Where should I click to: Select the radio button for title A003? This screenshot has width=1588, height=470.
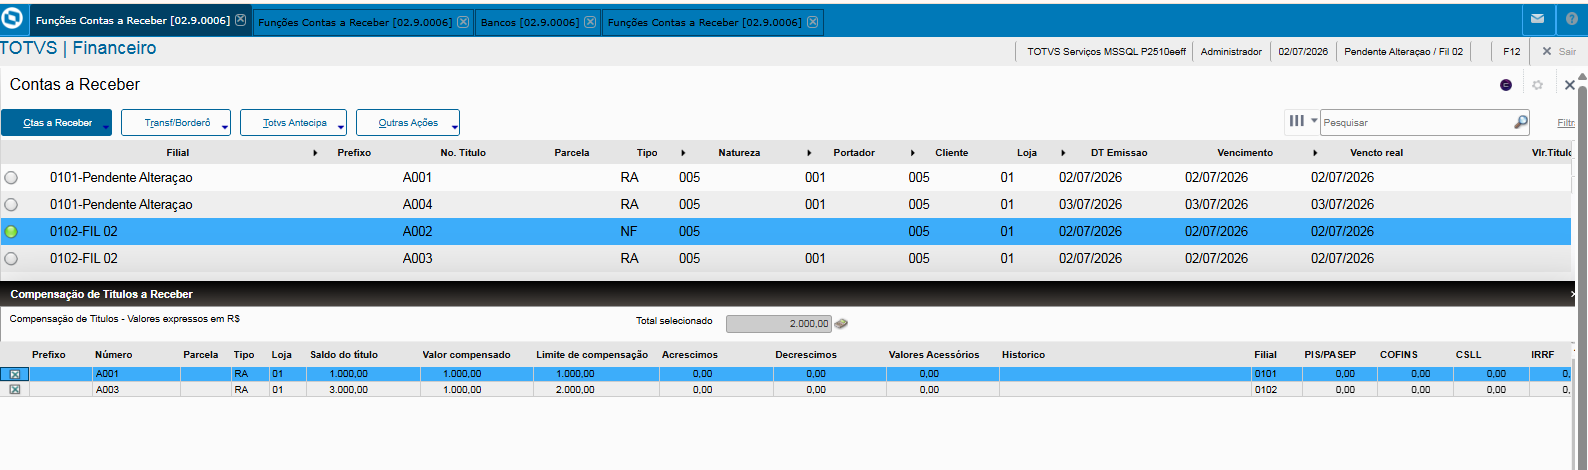[x=11, y=258]
